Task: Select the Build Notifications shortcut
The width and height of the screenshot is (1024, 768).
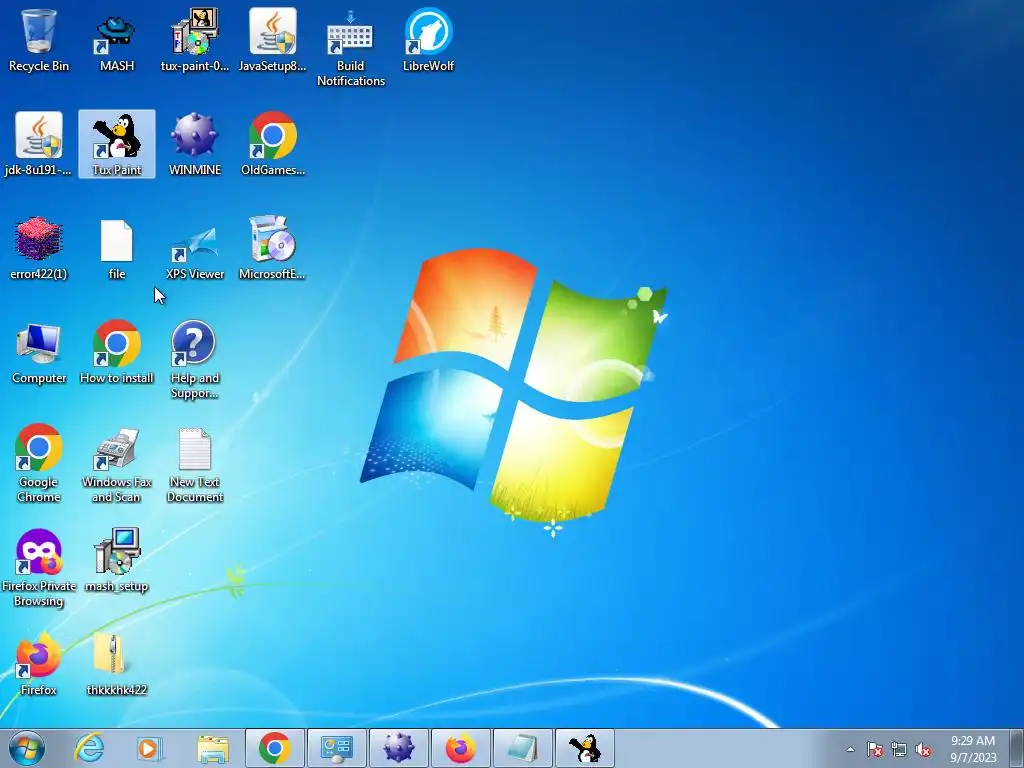Action: point(351,48)
